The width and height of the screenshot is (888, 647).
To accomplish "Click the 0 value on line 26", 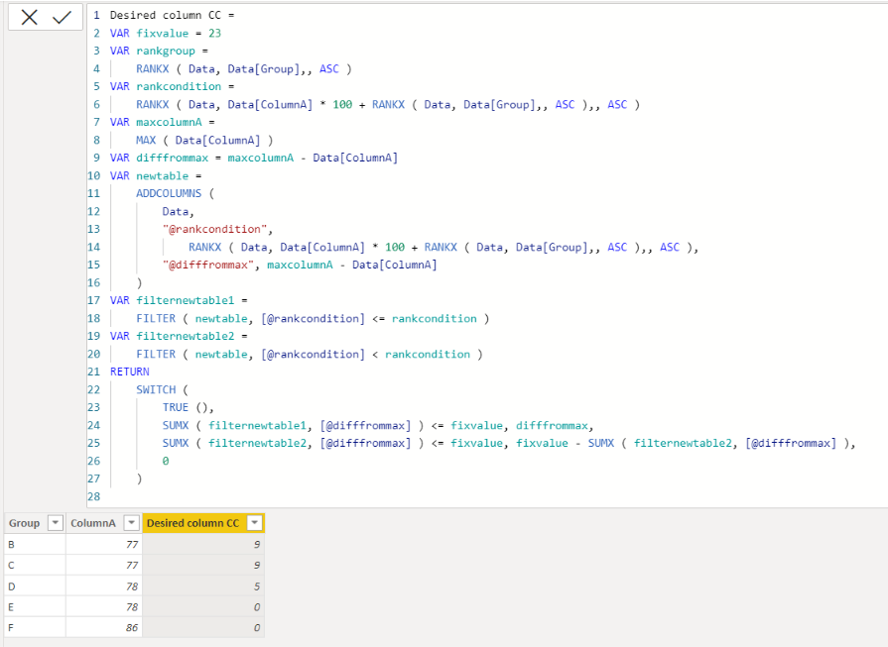I will coord(165,462).
